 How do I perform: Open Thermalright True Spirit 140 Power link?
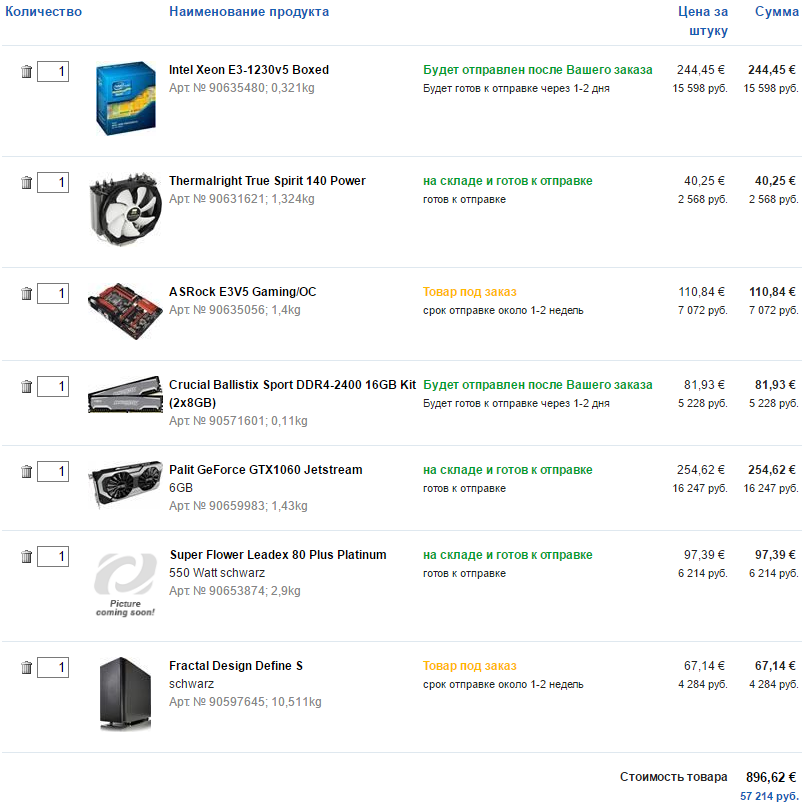tap(267, 181)
